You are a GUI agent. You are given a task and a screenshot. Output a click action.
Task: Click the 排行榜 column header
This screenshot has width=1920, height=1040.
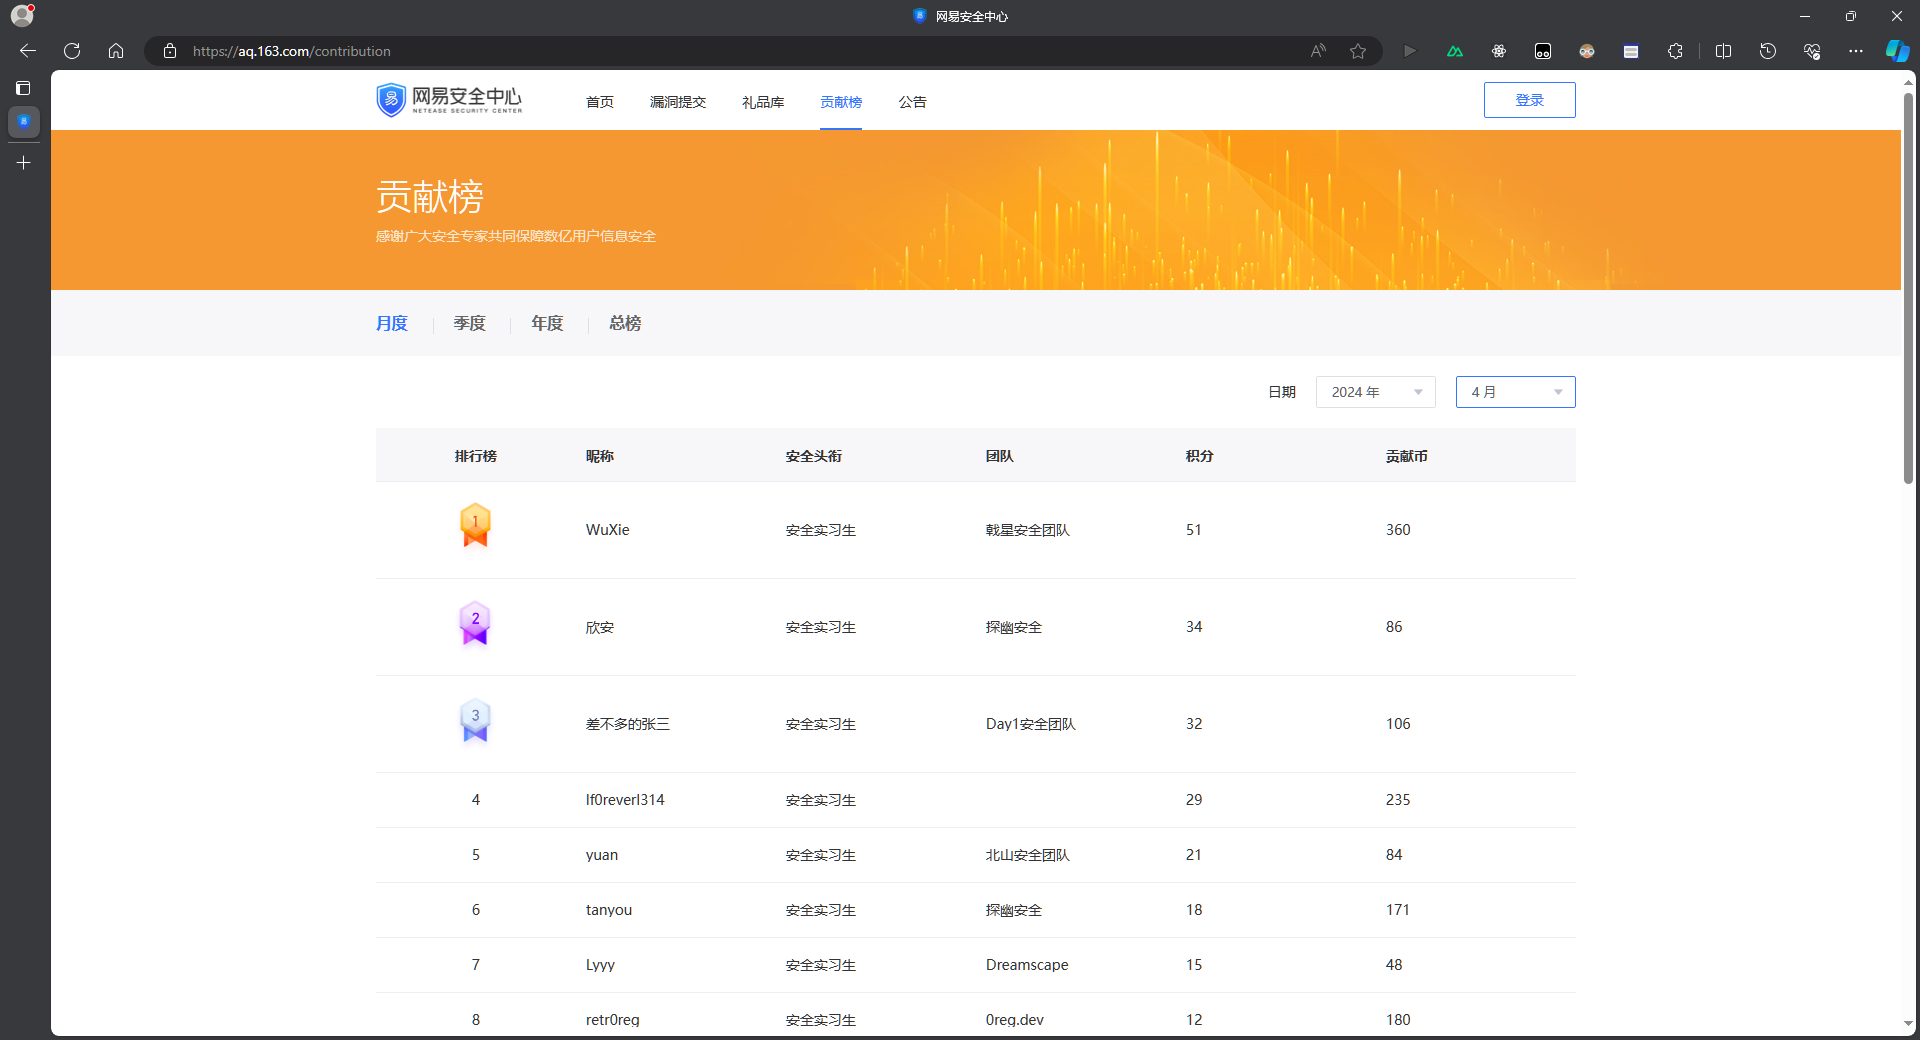pos(476,456)
